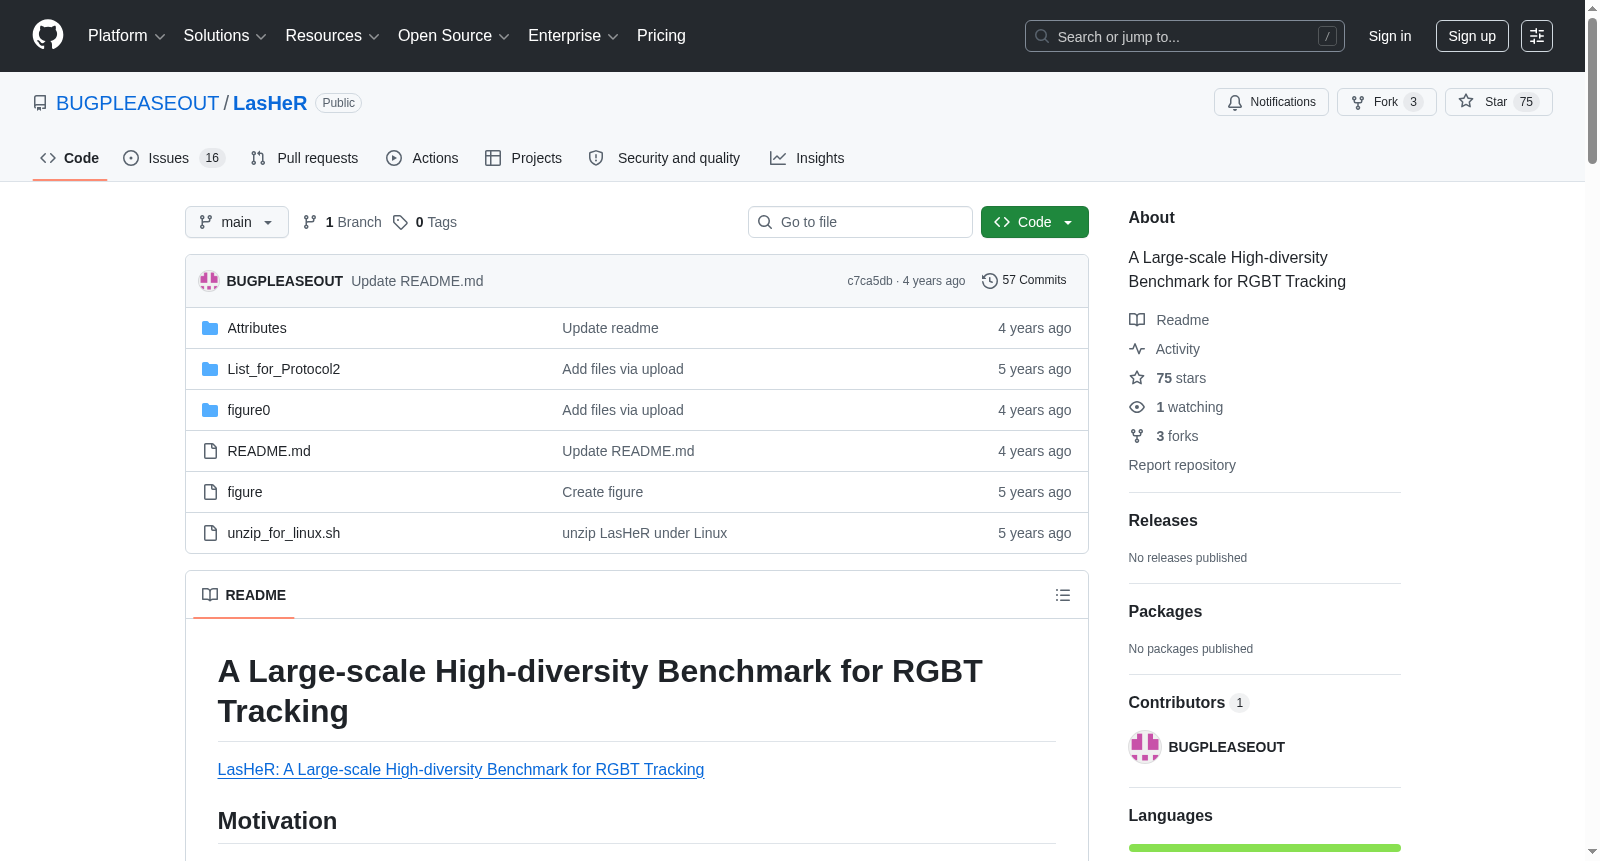
Task: Open the Releases heading link
Action: coord(1163,520)
